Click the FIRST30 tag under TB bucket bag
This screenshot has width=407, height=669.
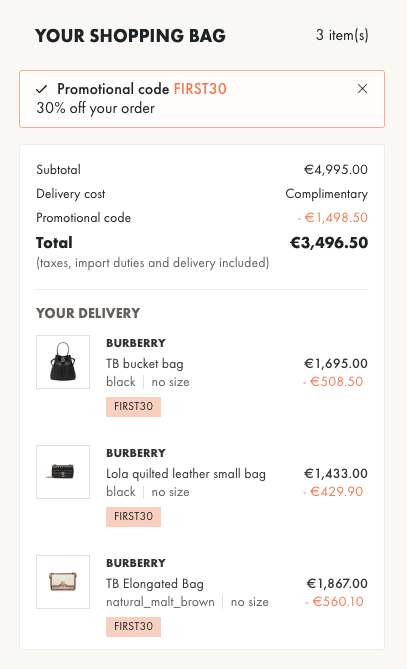click(134, 406)
